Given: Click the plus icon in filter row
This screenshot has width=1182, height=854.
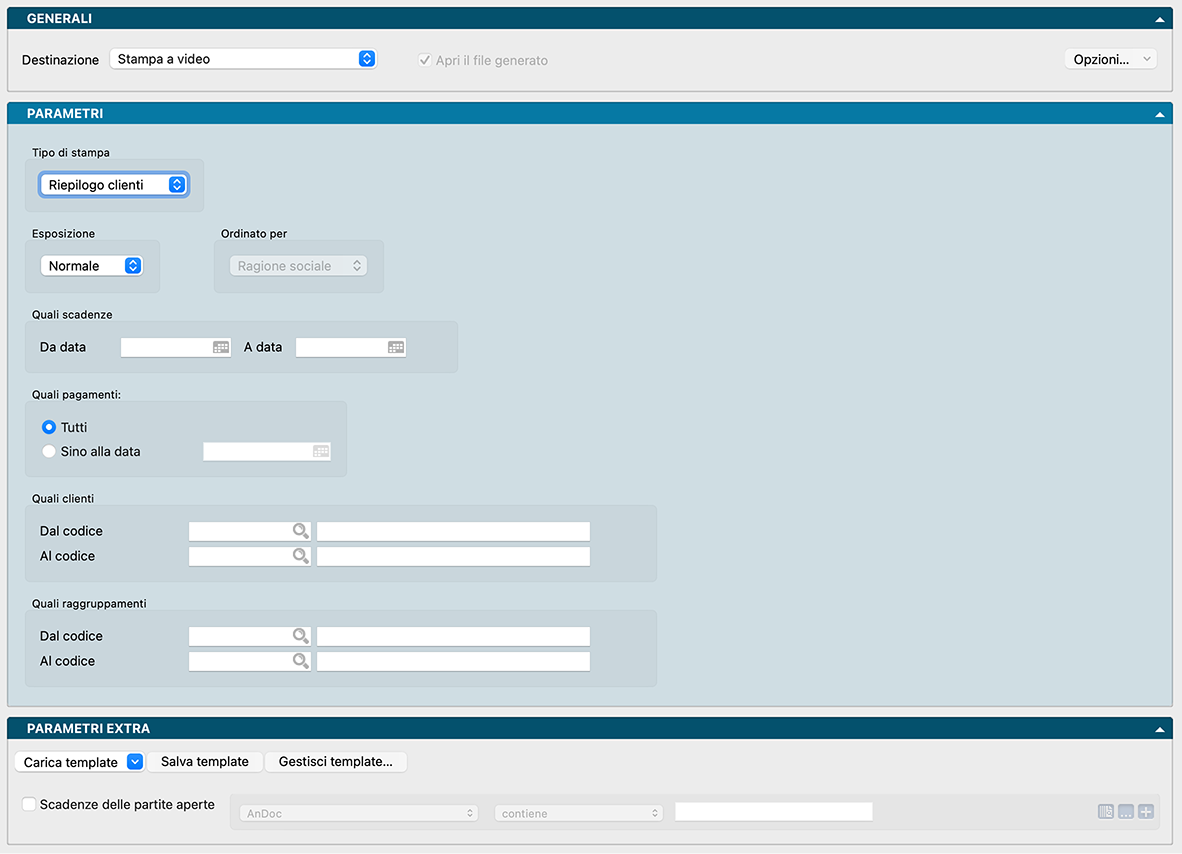Looking at the screenshot, I should 1146,812.
